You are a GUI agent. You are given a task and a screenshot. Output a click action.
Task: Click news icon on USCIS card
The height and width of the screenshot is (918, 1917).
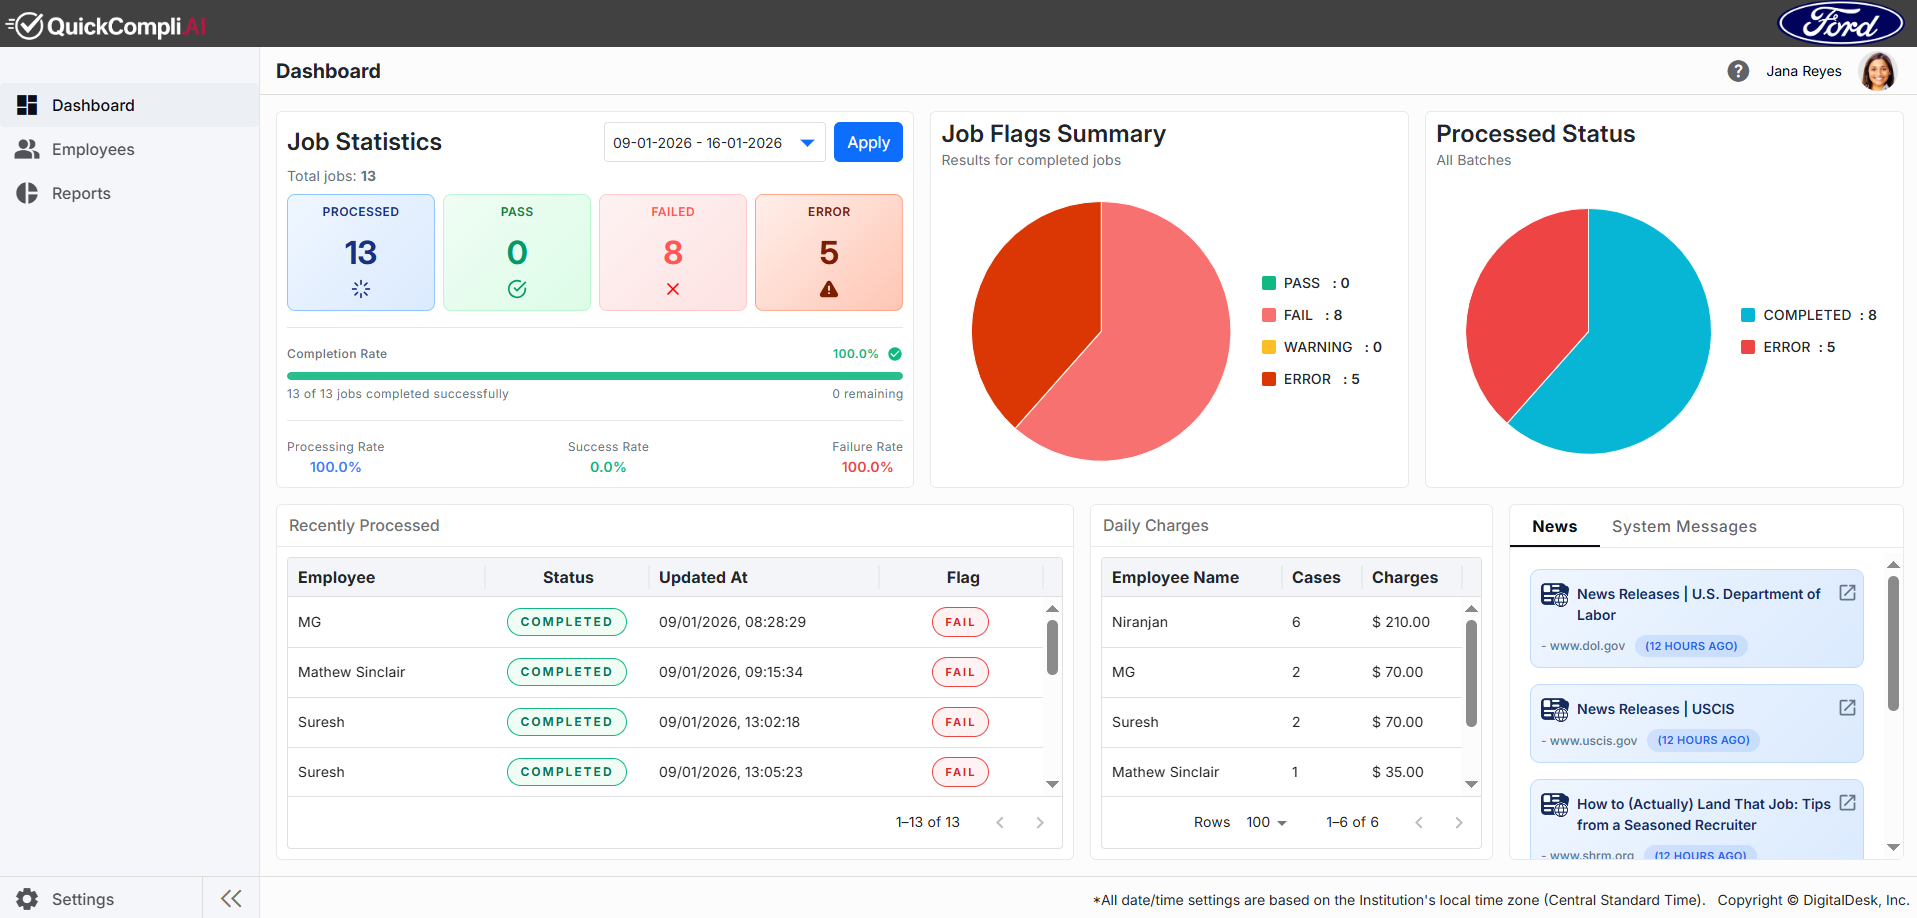point(1555,709)
